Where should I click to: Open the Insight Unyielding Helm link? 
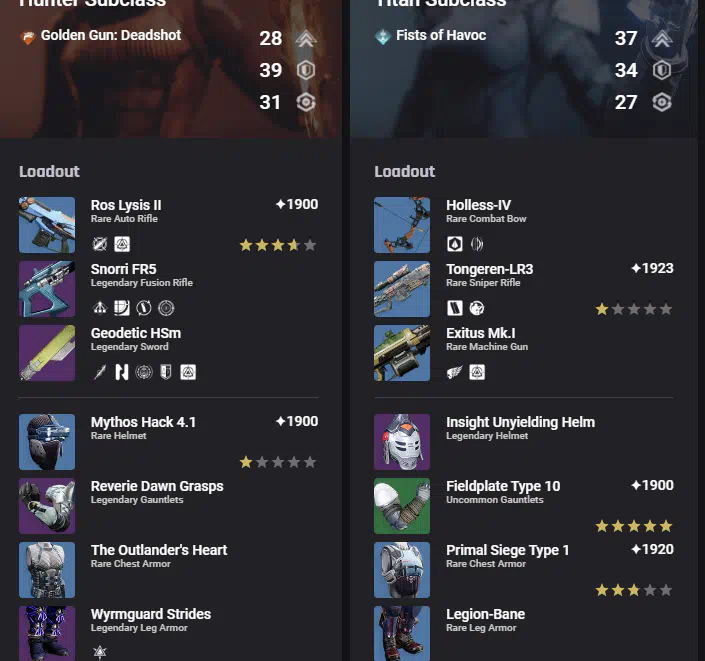coord(520,422)
